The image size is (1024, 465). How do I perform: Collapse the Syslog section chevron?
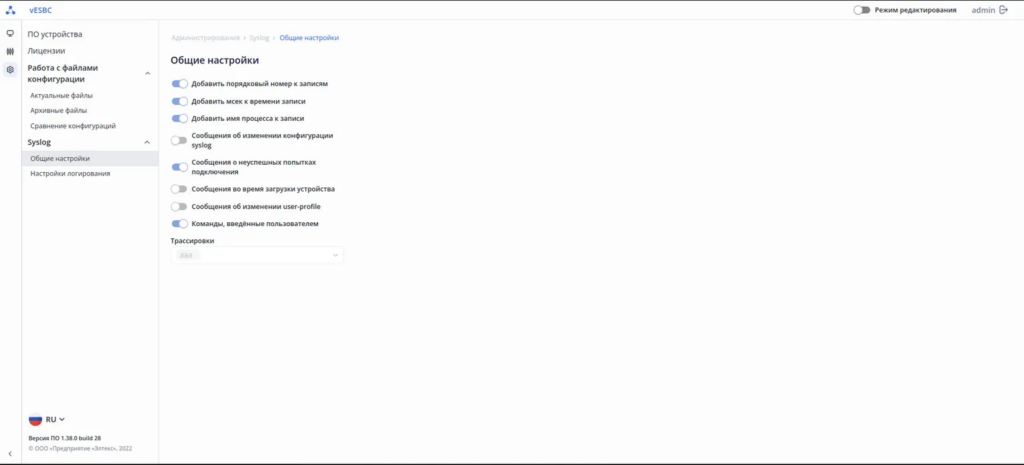148,142
